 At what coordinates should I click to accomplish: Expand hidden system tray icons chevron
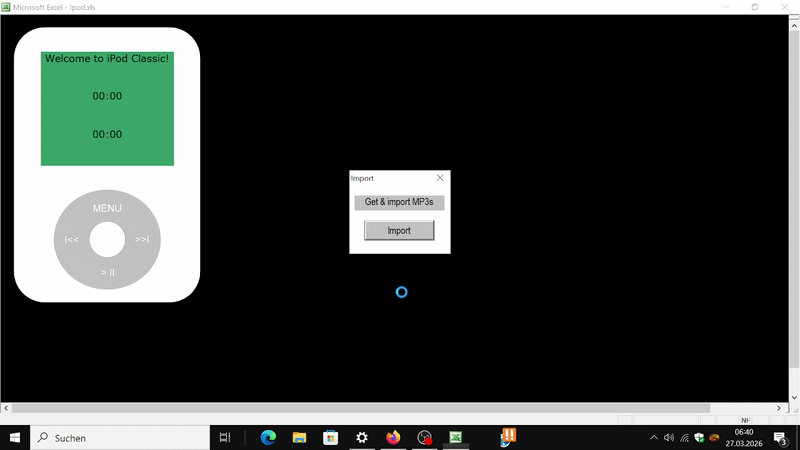coord(654,437)
